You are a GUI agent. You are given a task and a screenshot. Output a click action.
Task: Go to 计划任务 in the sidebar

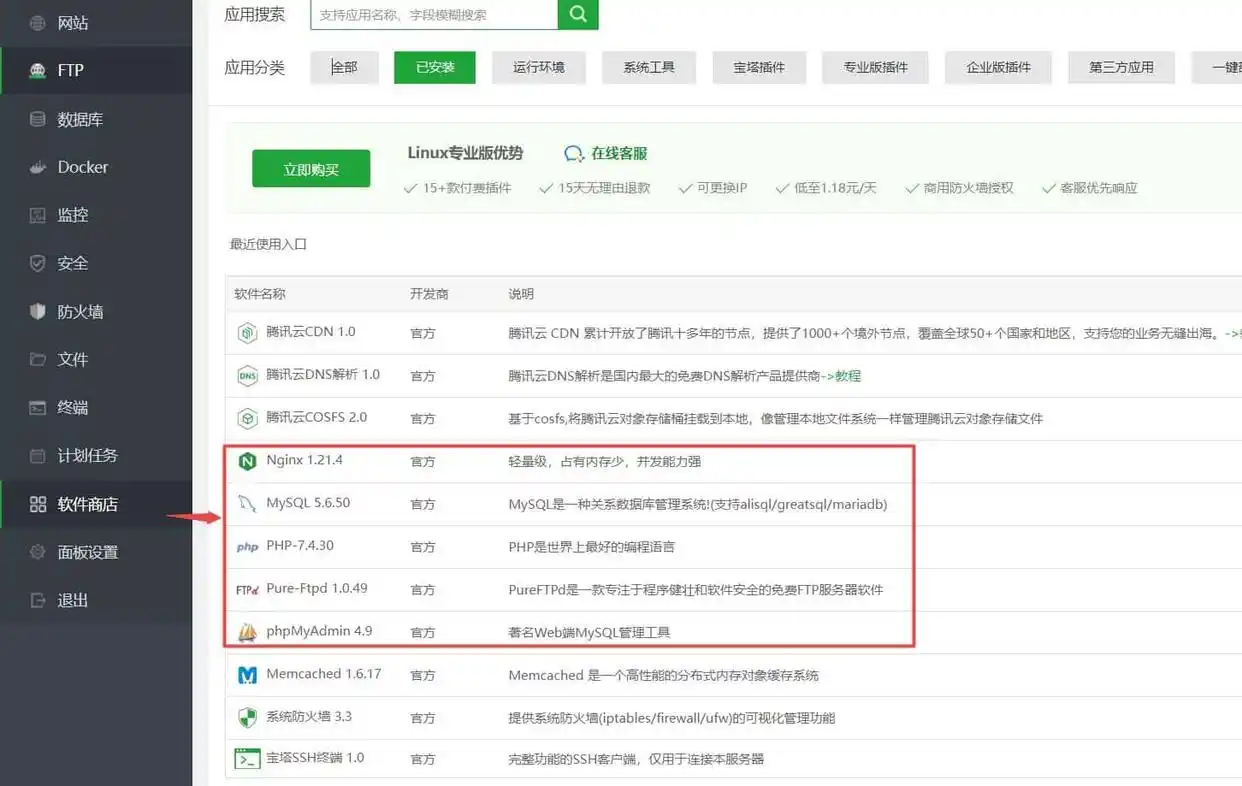pyautogui.click(x=87, y=455)
